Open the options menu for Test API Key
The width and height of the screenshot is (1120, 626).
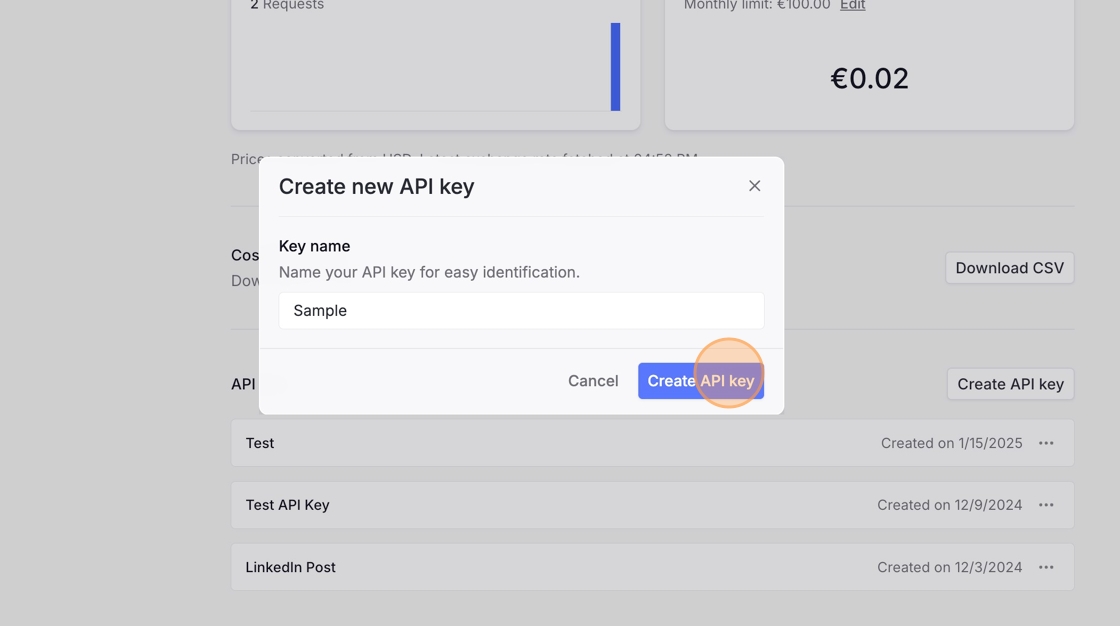1046,505
